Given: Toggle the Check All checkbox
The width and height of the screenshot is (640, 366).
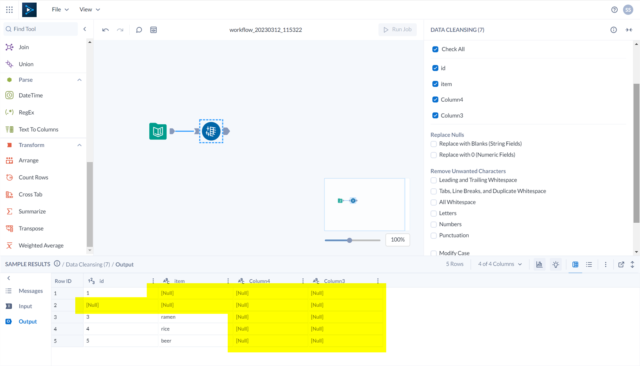Looking at the screenshot, I should tap(435, 49).
